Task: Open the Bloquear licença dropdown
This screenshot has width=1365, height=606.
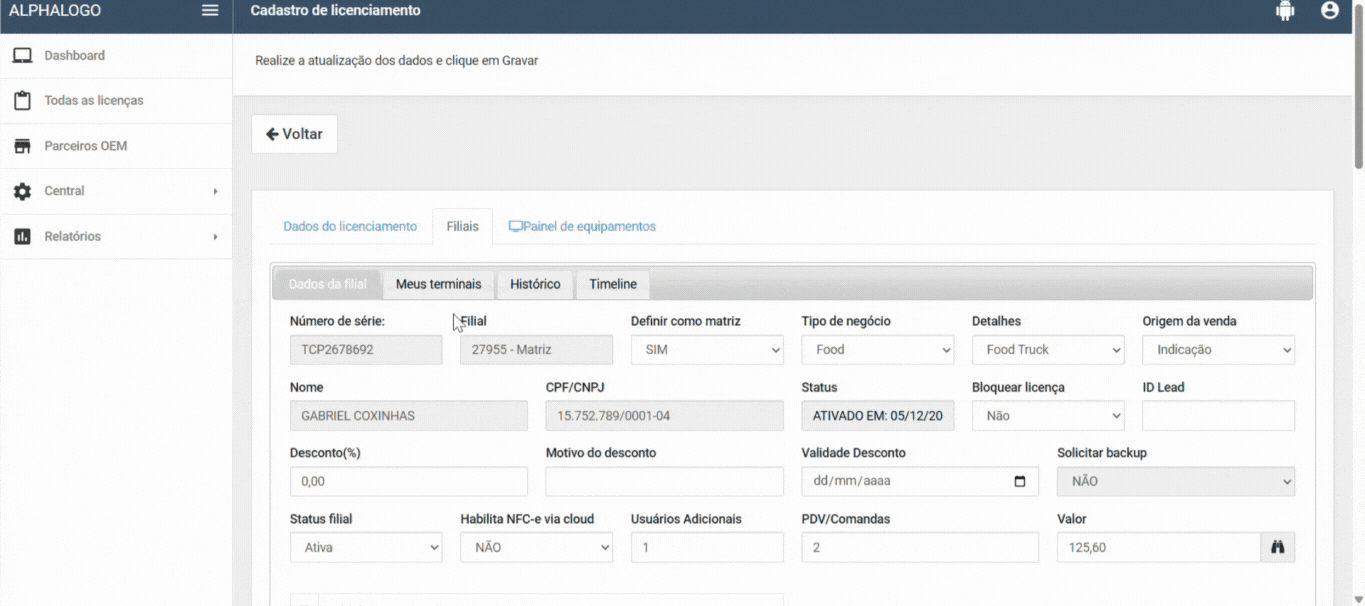Action: tap(1047, 416)
